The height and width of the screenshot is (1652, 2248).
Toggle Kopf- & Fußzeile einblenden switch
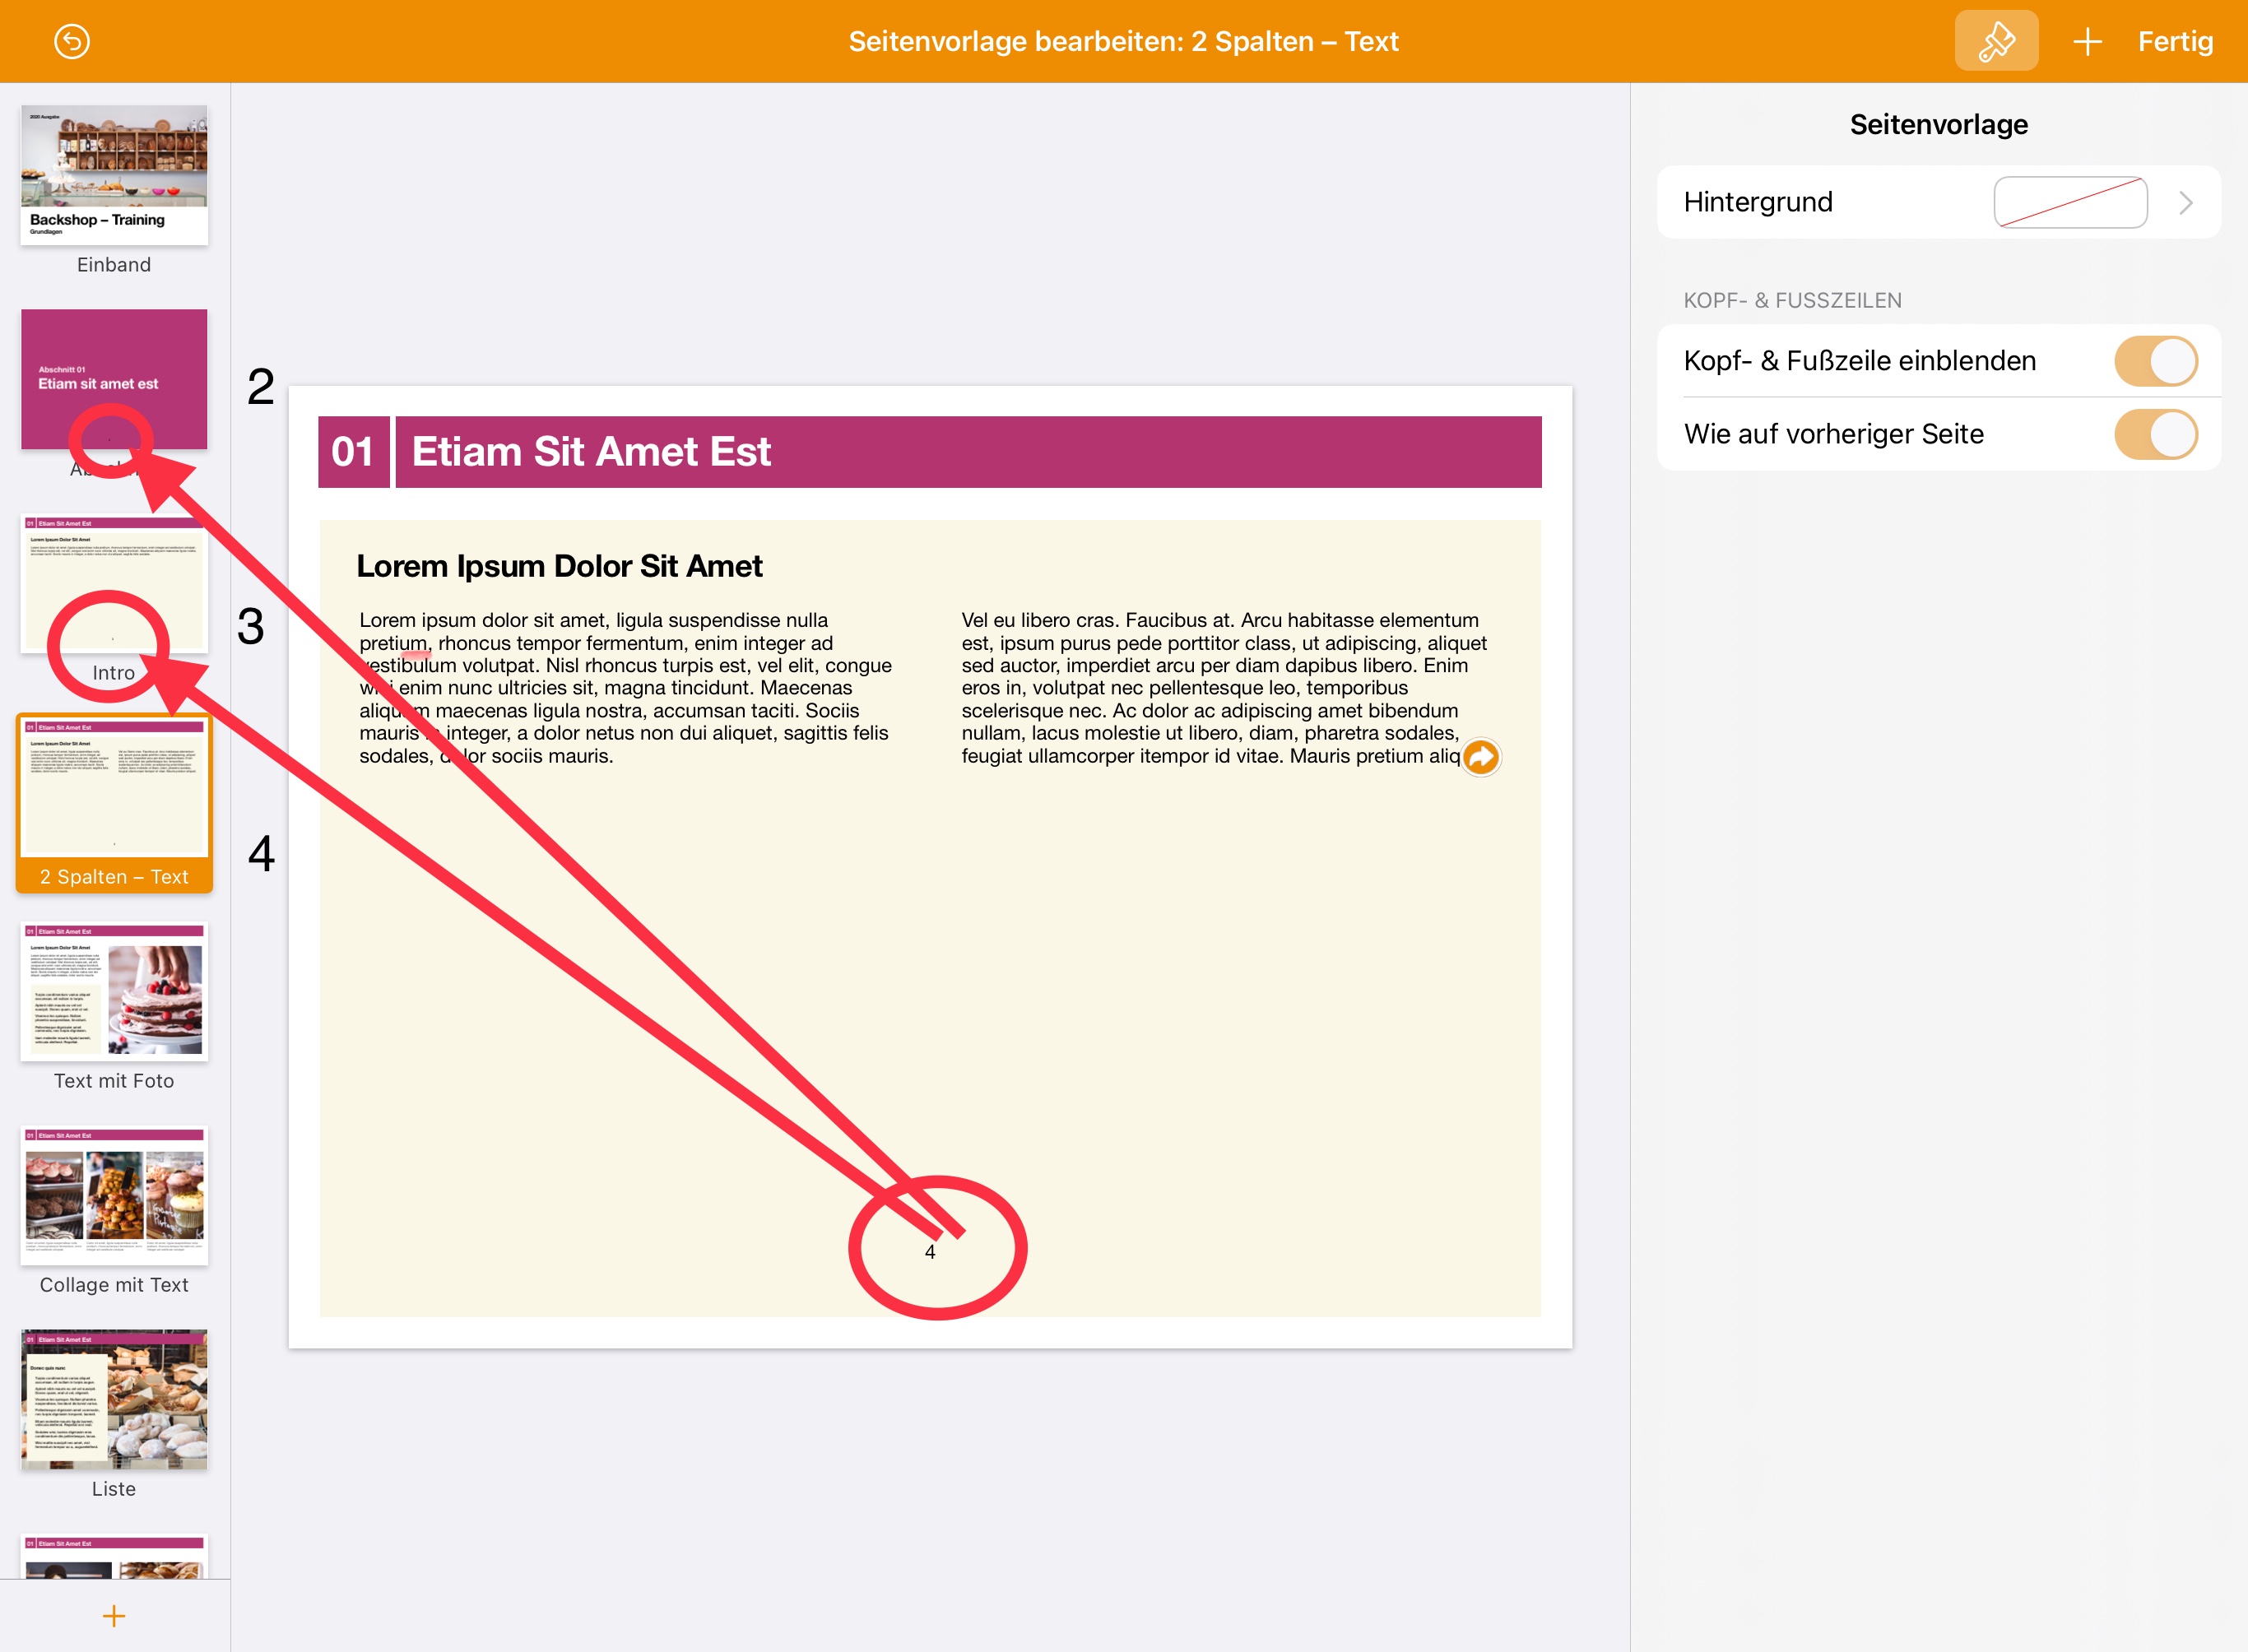click(x=2155, y=361)
